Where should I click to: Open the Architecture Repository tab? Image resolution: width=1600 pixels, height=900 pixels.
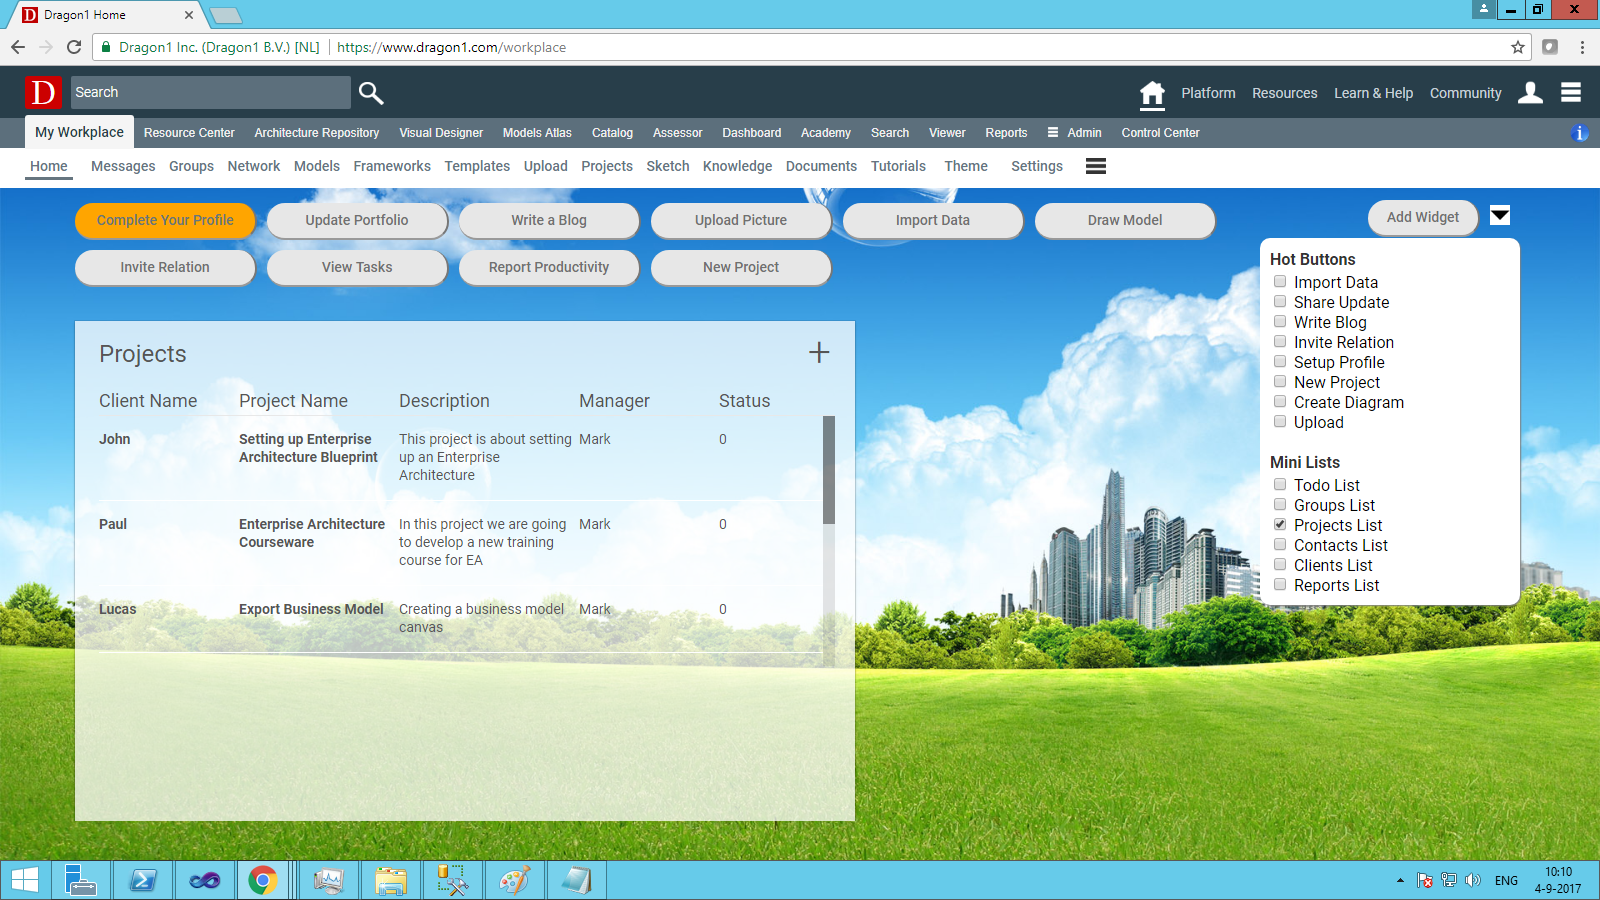317,133
